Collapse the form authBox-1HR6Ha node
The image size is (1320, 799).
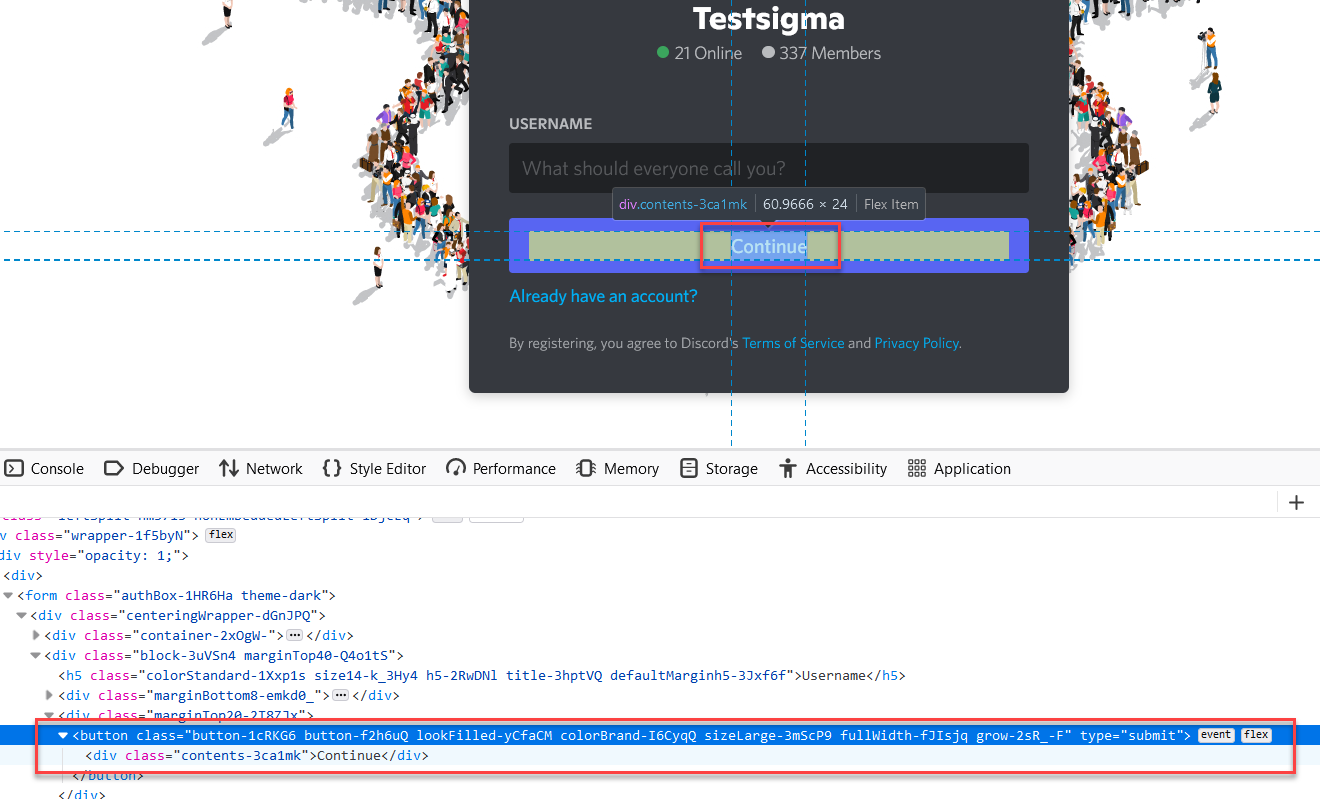tap(9, 595)
